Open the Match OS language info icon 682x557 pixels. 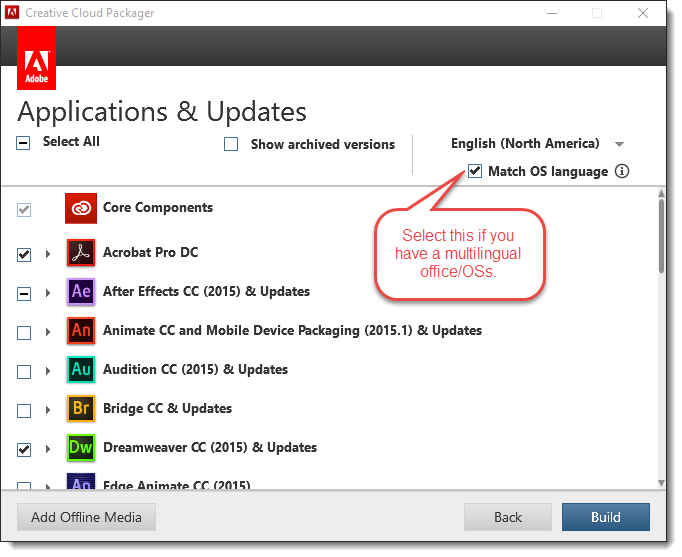(x=622, y=171)
